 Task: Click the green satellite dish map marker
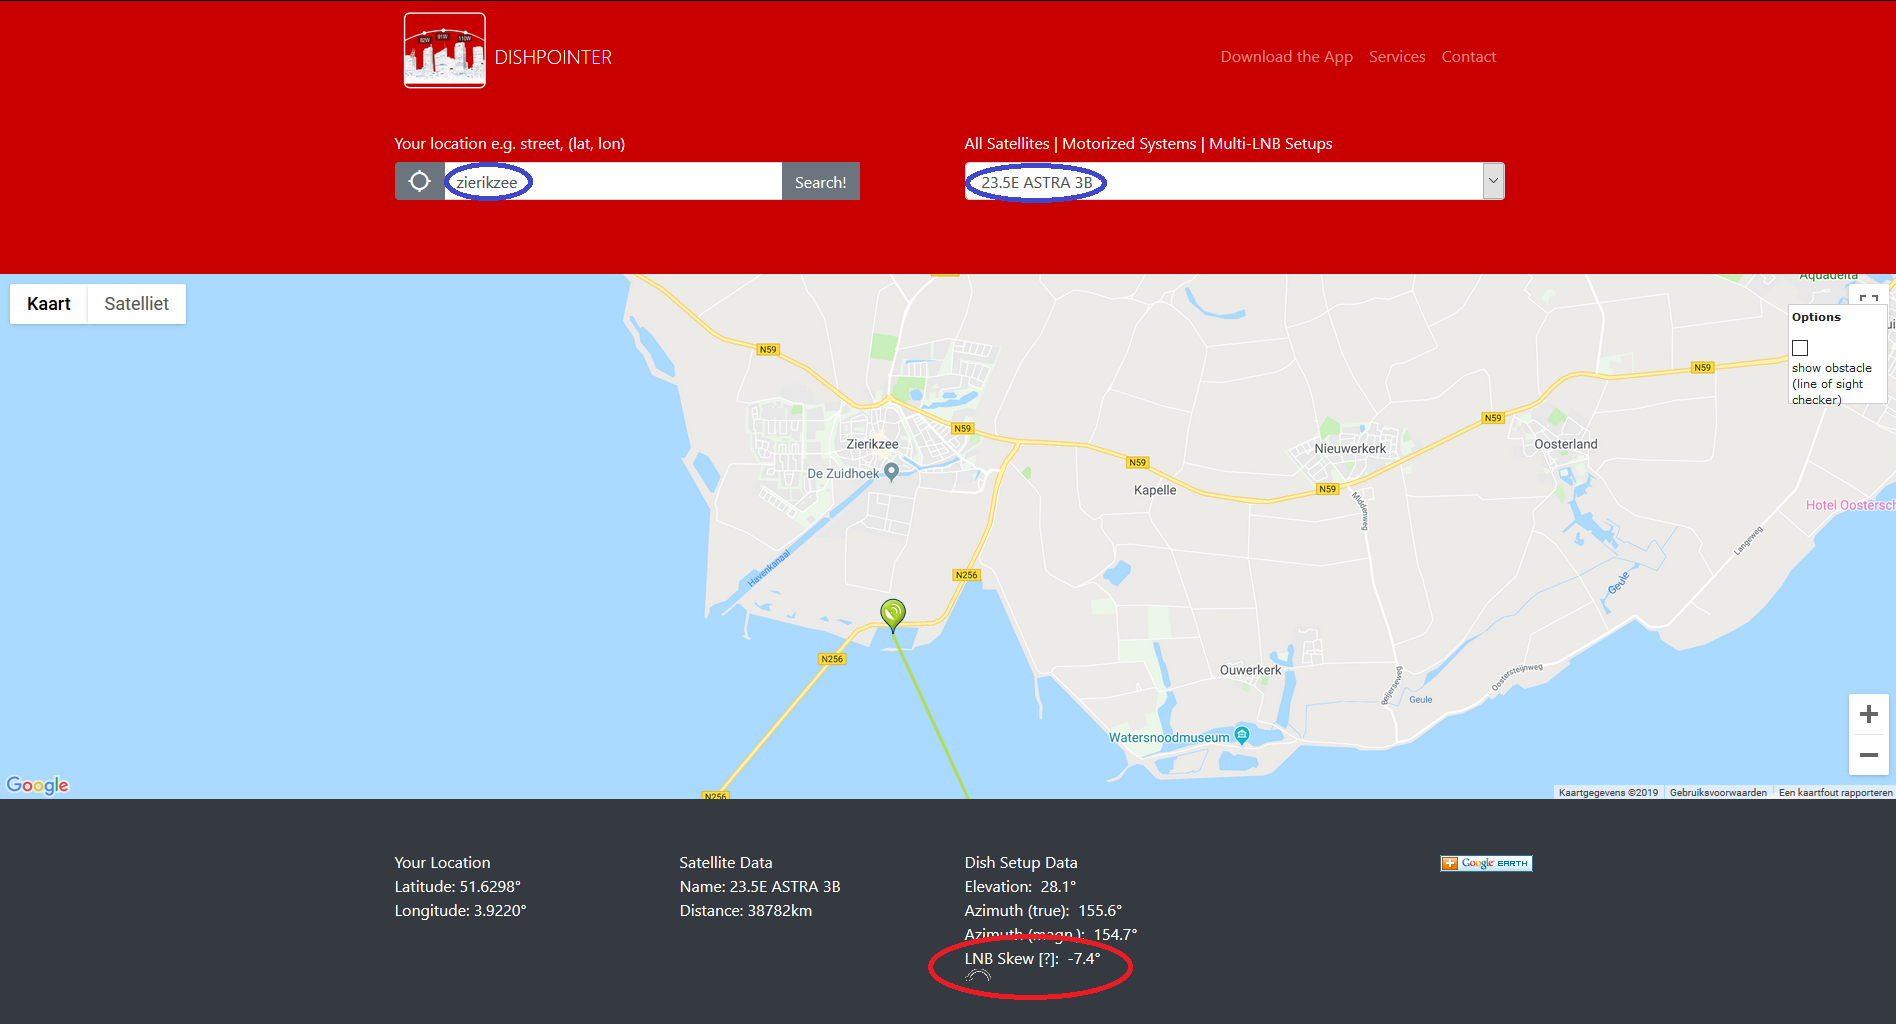(893, 614)
